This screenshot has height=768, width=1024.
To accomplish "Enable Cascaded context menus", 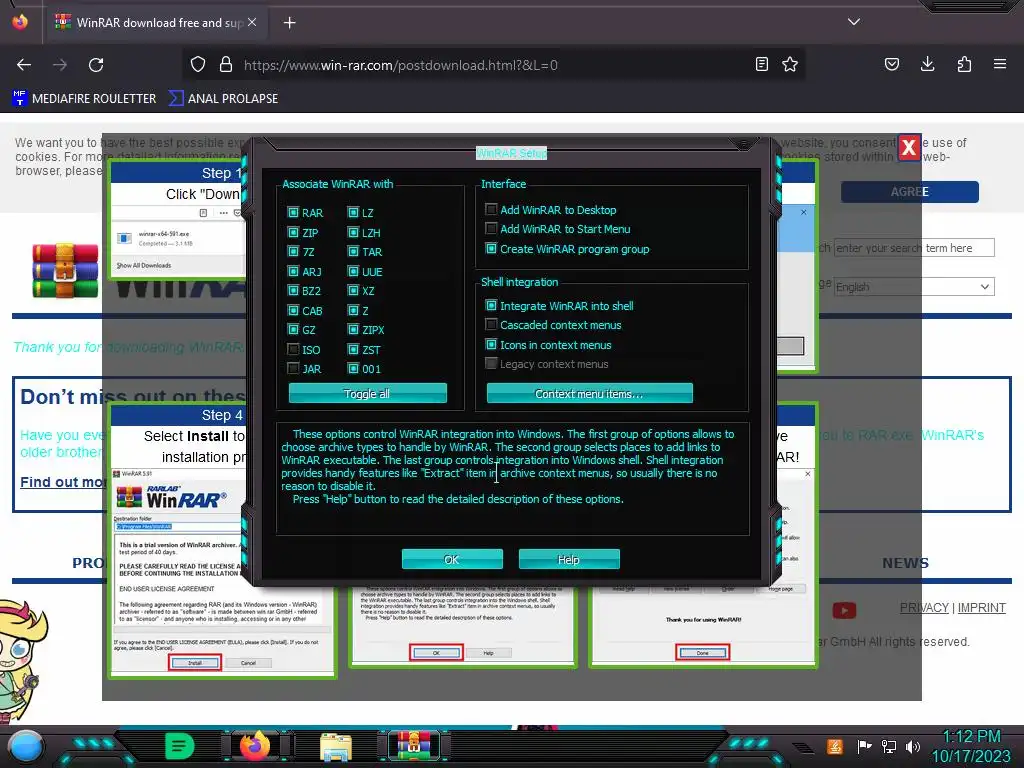I will point(491,324).
